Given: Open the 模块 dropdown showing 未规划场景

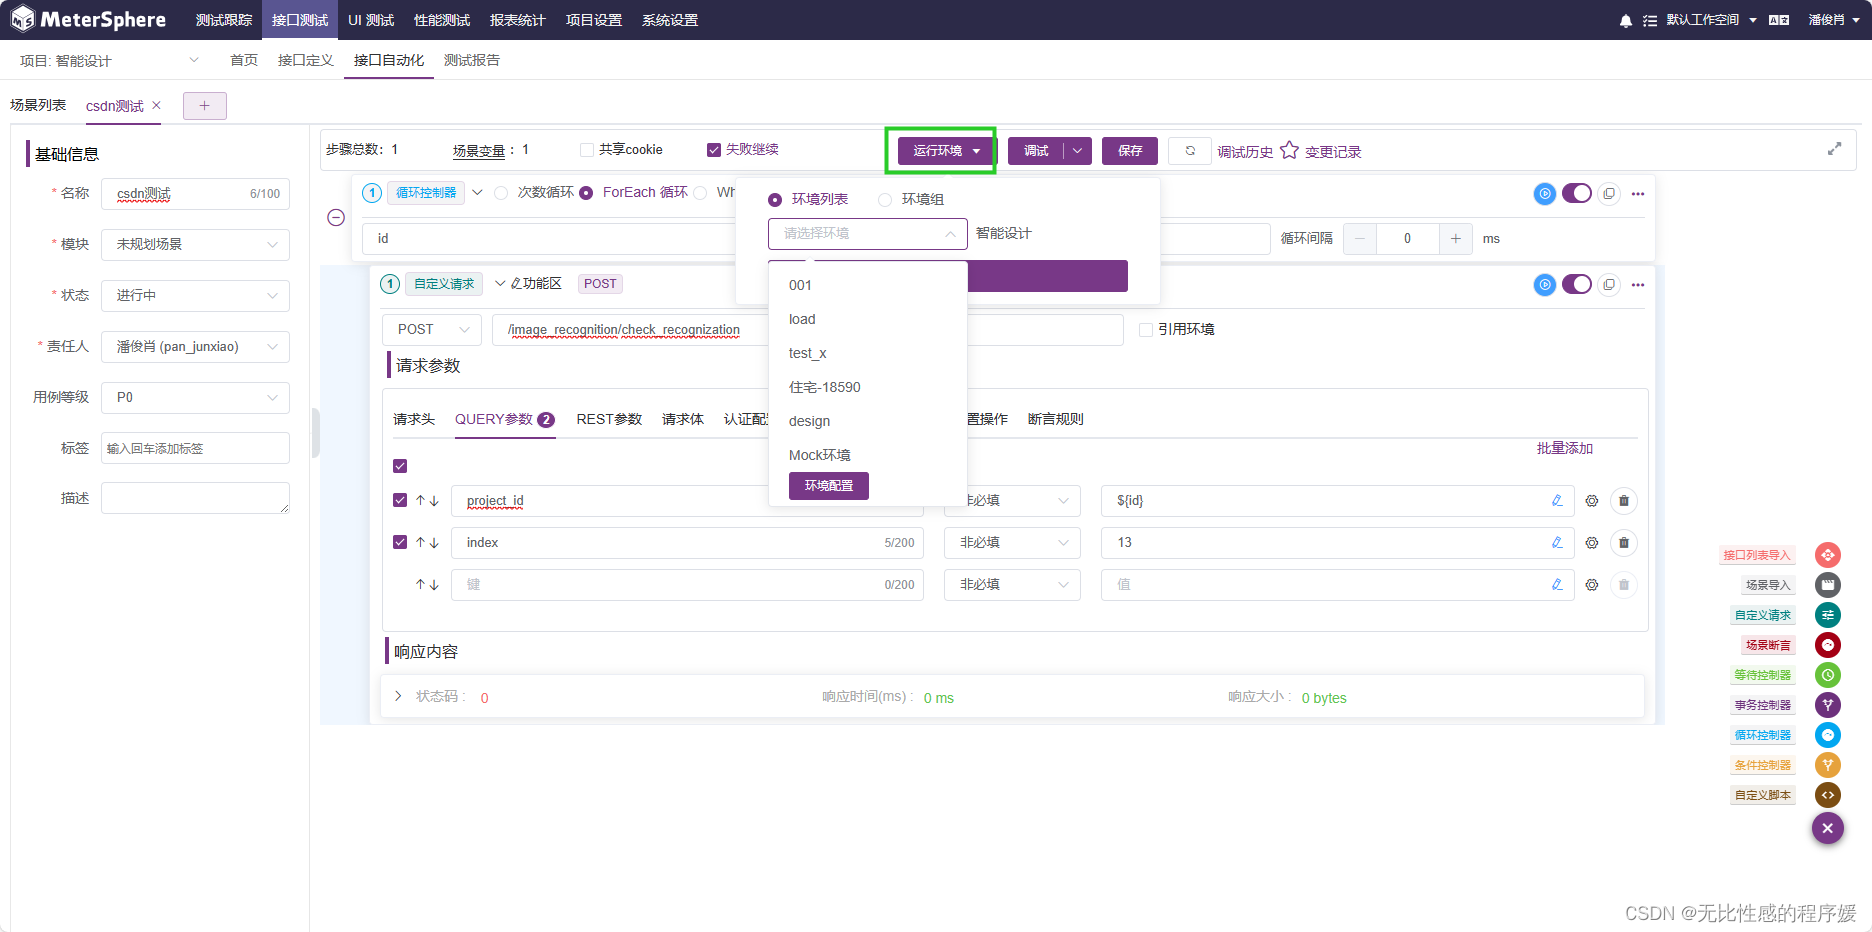Looking at the screenshot, I should point(195,245).
